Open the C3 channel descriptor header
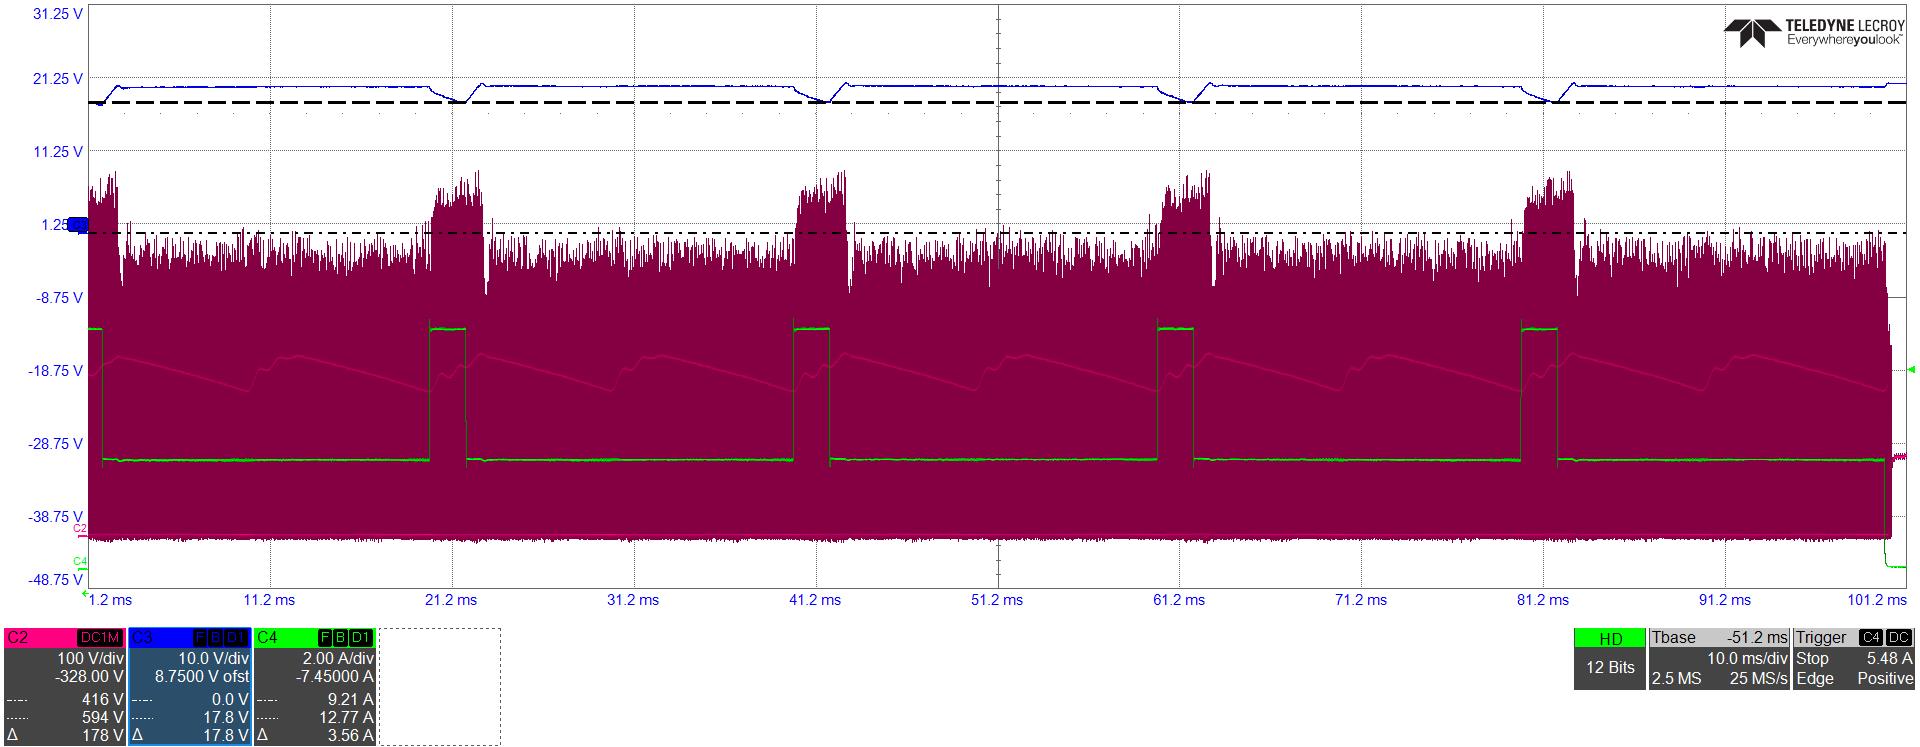The width and height of the screenshot is (1920, 747). click(189, 638)
